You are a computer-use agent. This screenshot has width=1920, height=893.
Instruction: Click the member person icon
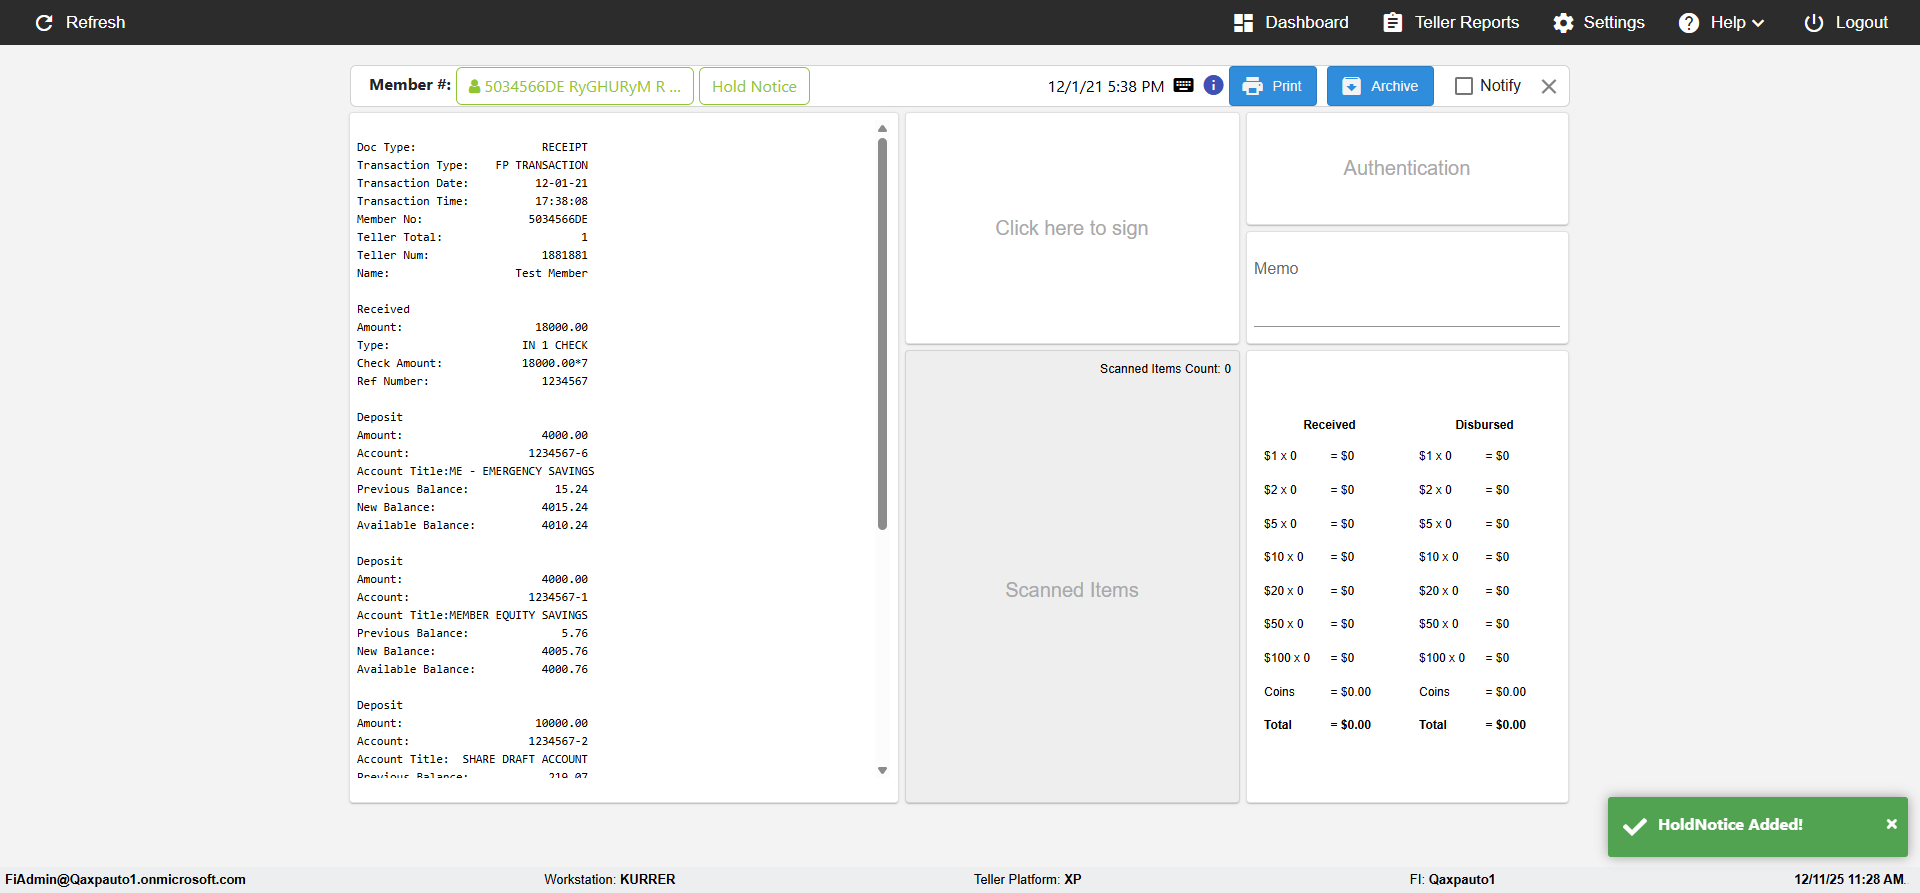click(474, 86)
